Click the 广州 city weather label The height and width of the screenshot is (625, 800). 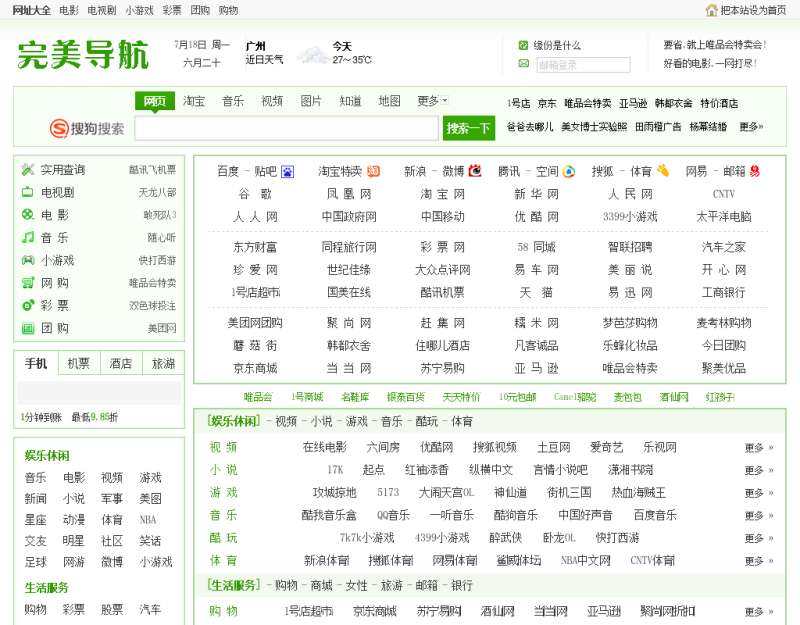click(x=256, y=46)
